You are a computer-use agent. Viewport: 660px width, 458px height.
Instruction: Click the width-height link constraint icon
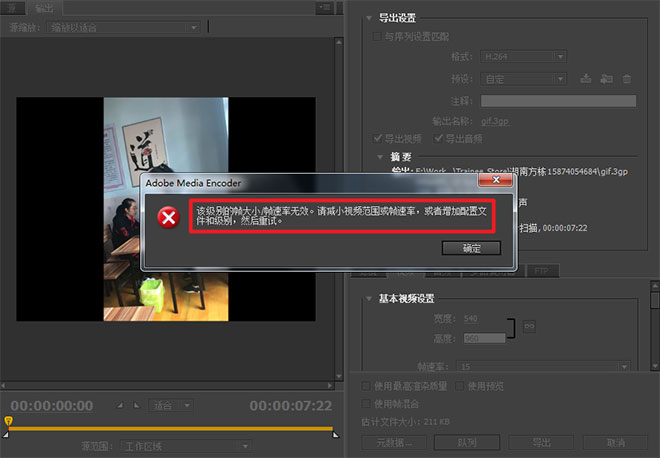529,327
